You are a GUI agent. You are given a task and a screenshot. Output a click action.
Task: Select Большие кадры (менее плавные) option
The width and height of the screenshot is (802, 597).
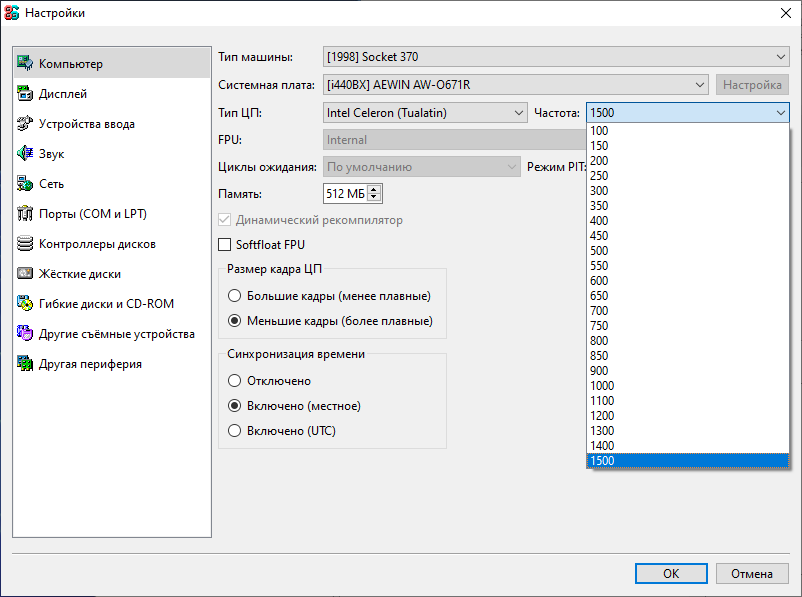(x=235, y=296)
